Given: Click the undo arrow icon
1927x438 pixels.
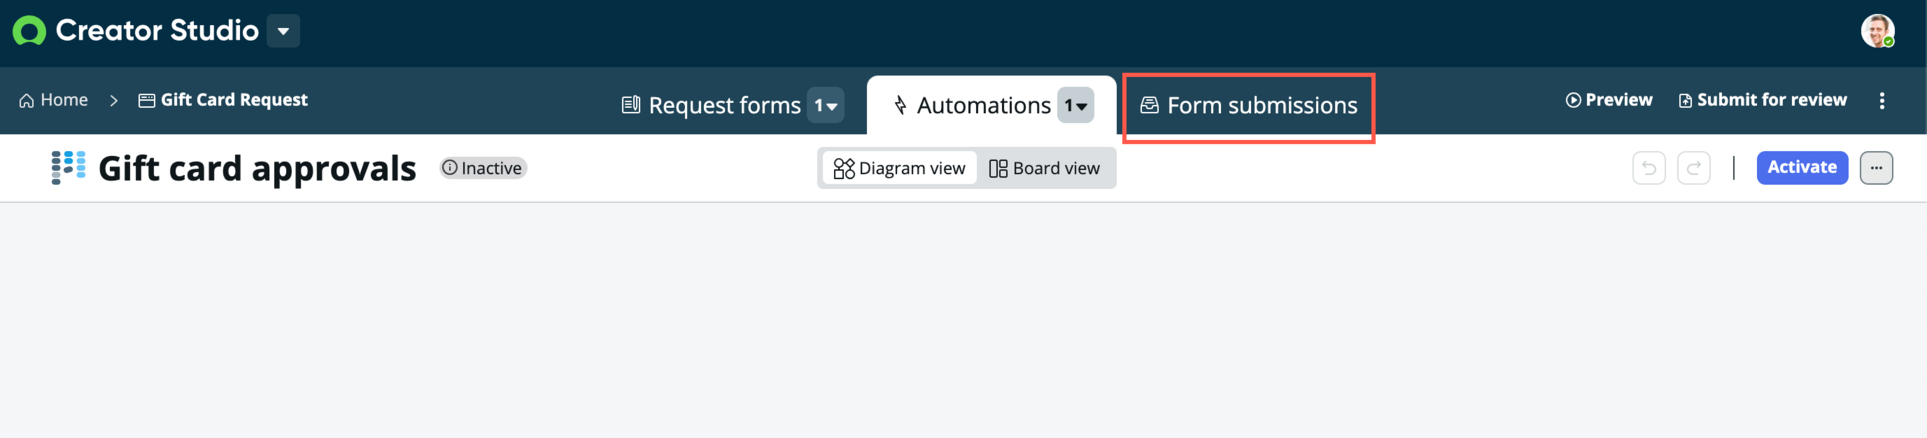Looking at the screenshot, I should pyautogui.click(x=1649, y=168).
